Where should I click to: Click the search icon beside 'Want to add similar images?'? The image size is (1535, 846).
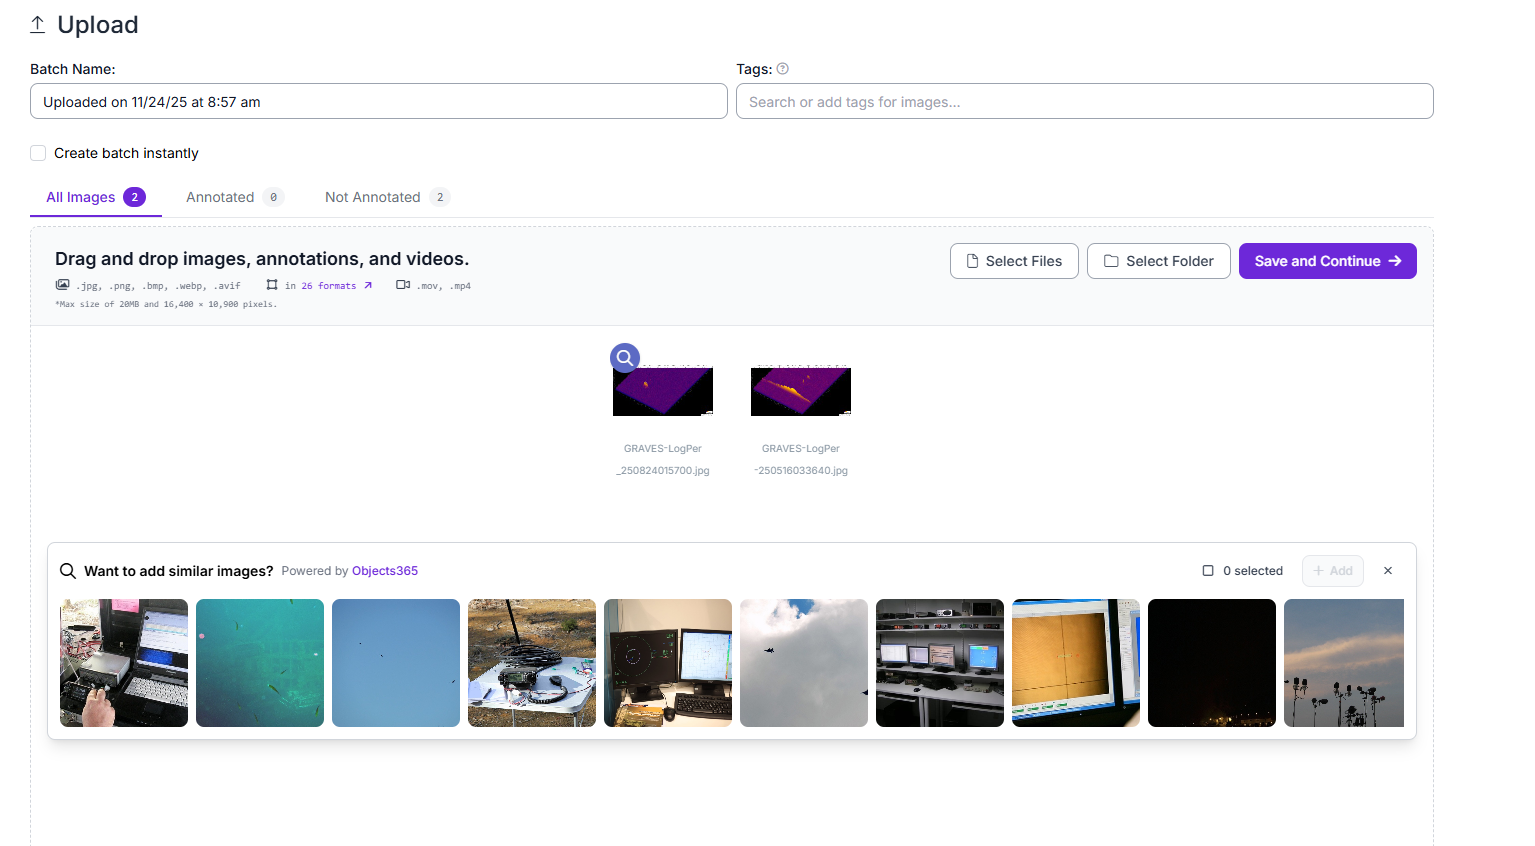click(68, 571)
